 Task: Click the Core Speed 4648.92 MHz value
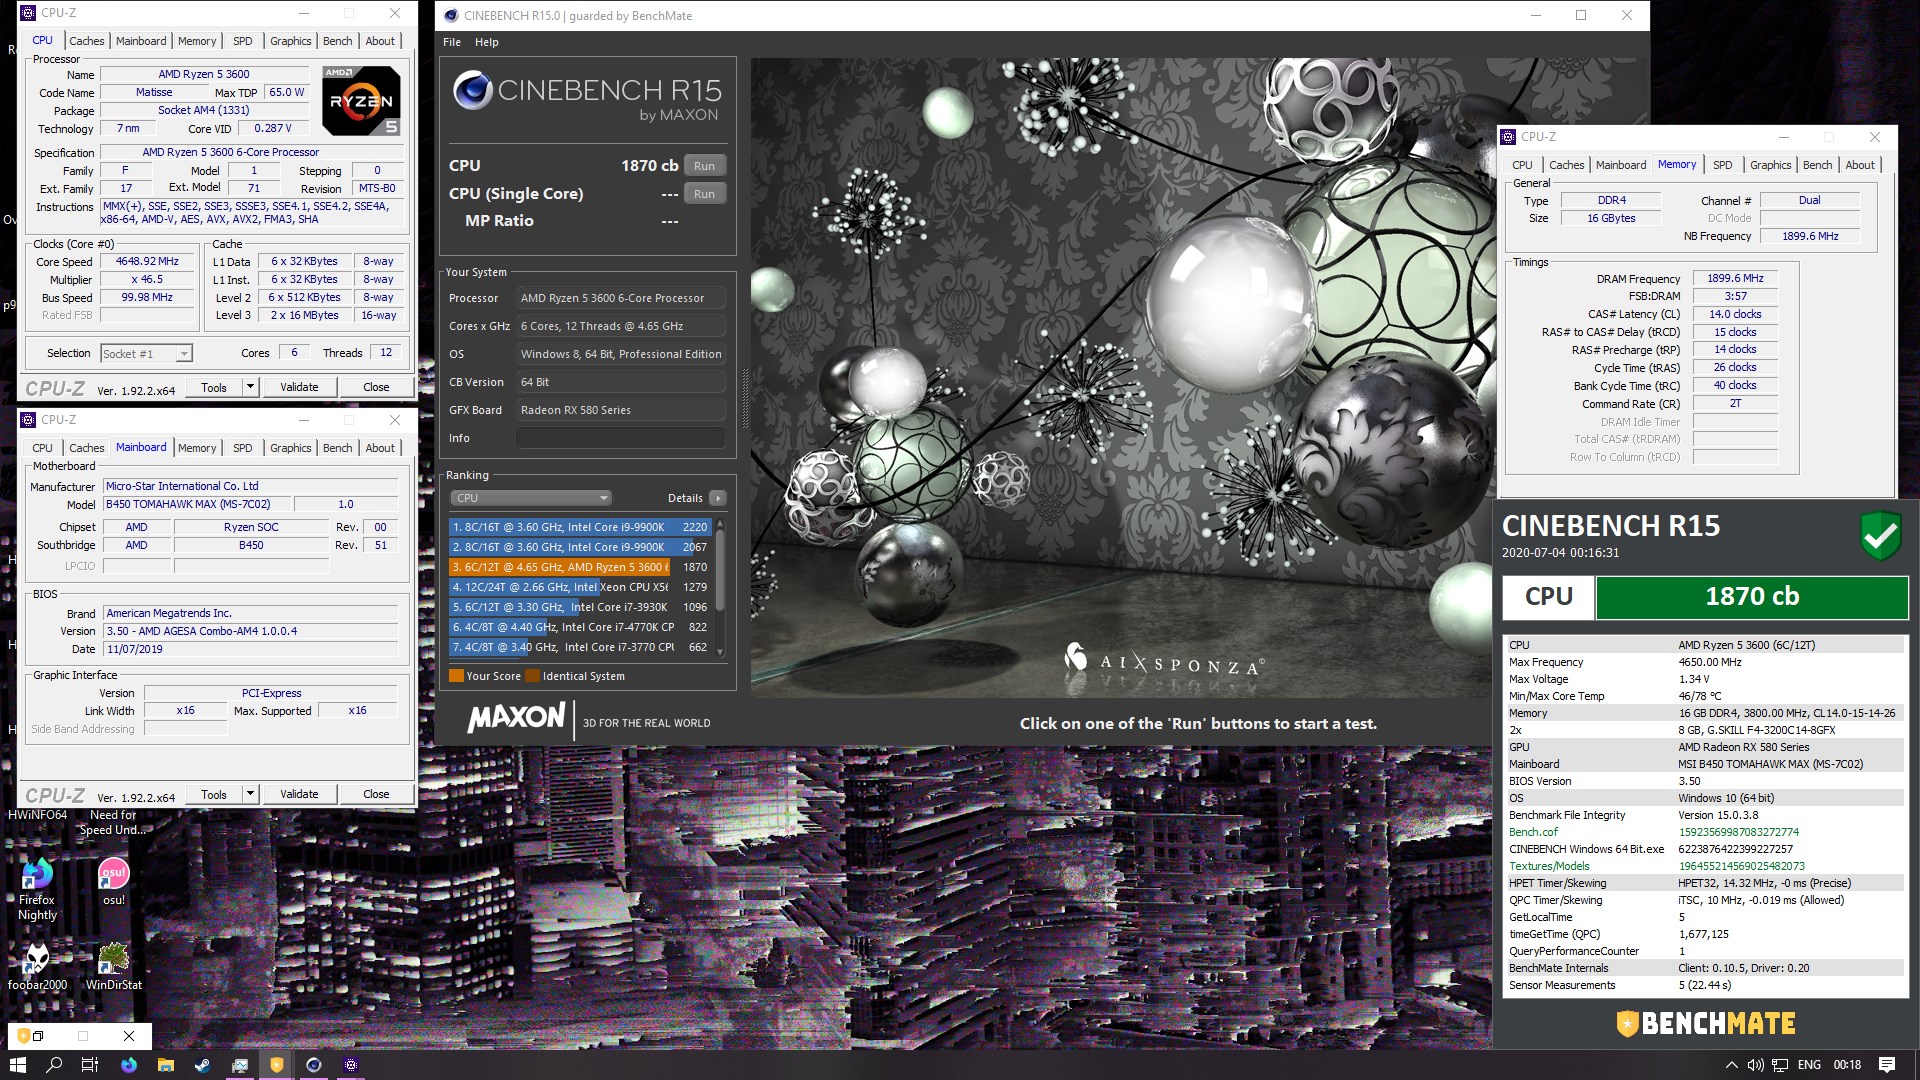click(x=147, y=261)
